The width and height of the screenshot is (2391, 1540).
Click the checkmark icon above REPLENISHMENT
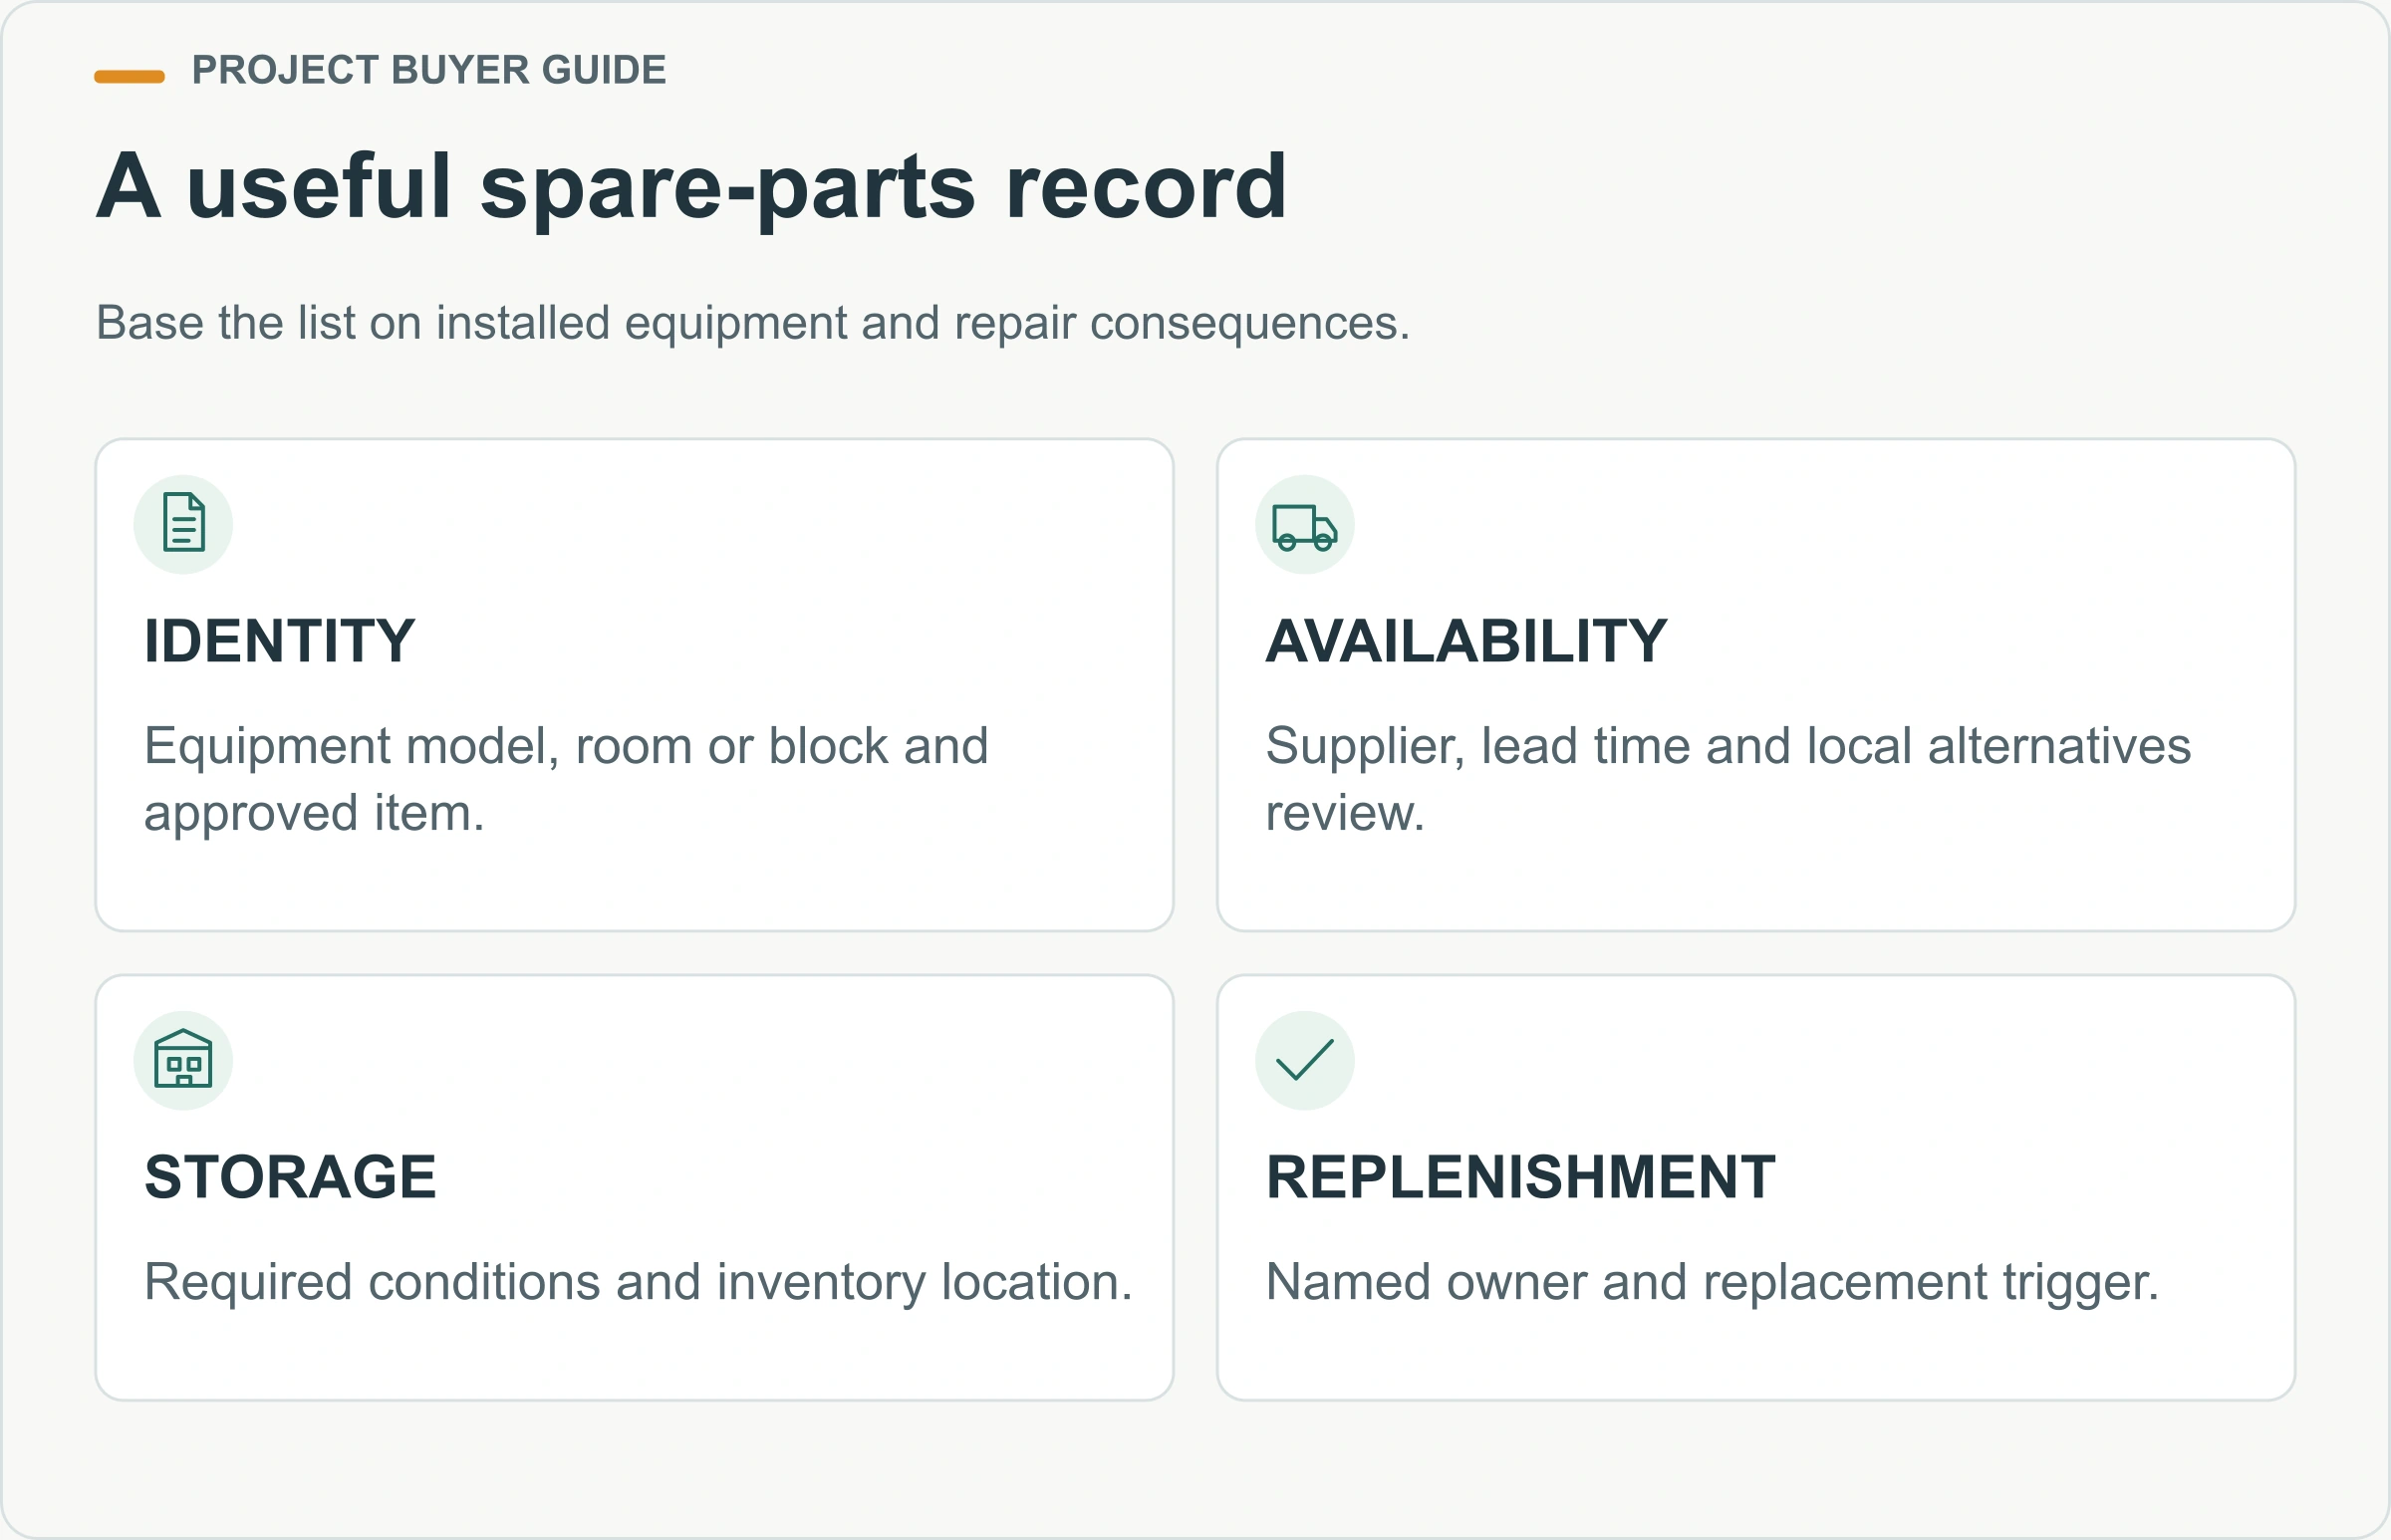click(x=1304, y=1060)
